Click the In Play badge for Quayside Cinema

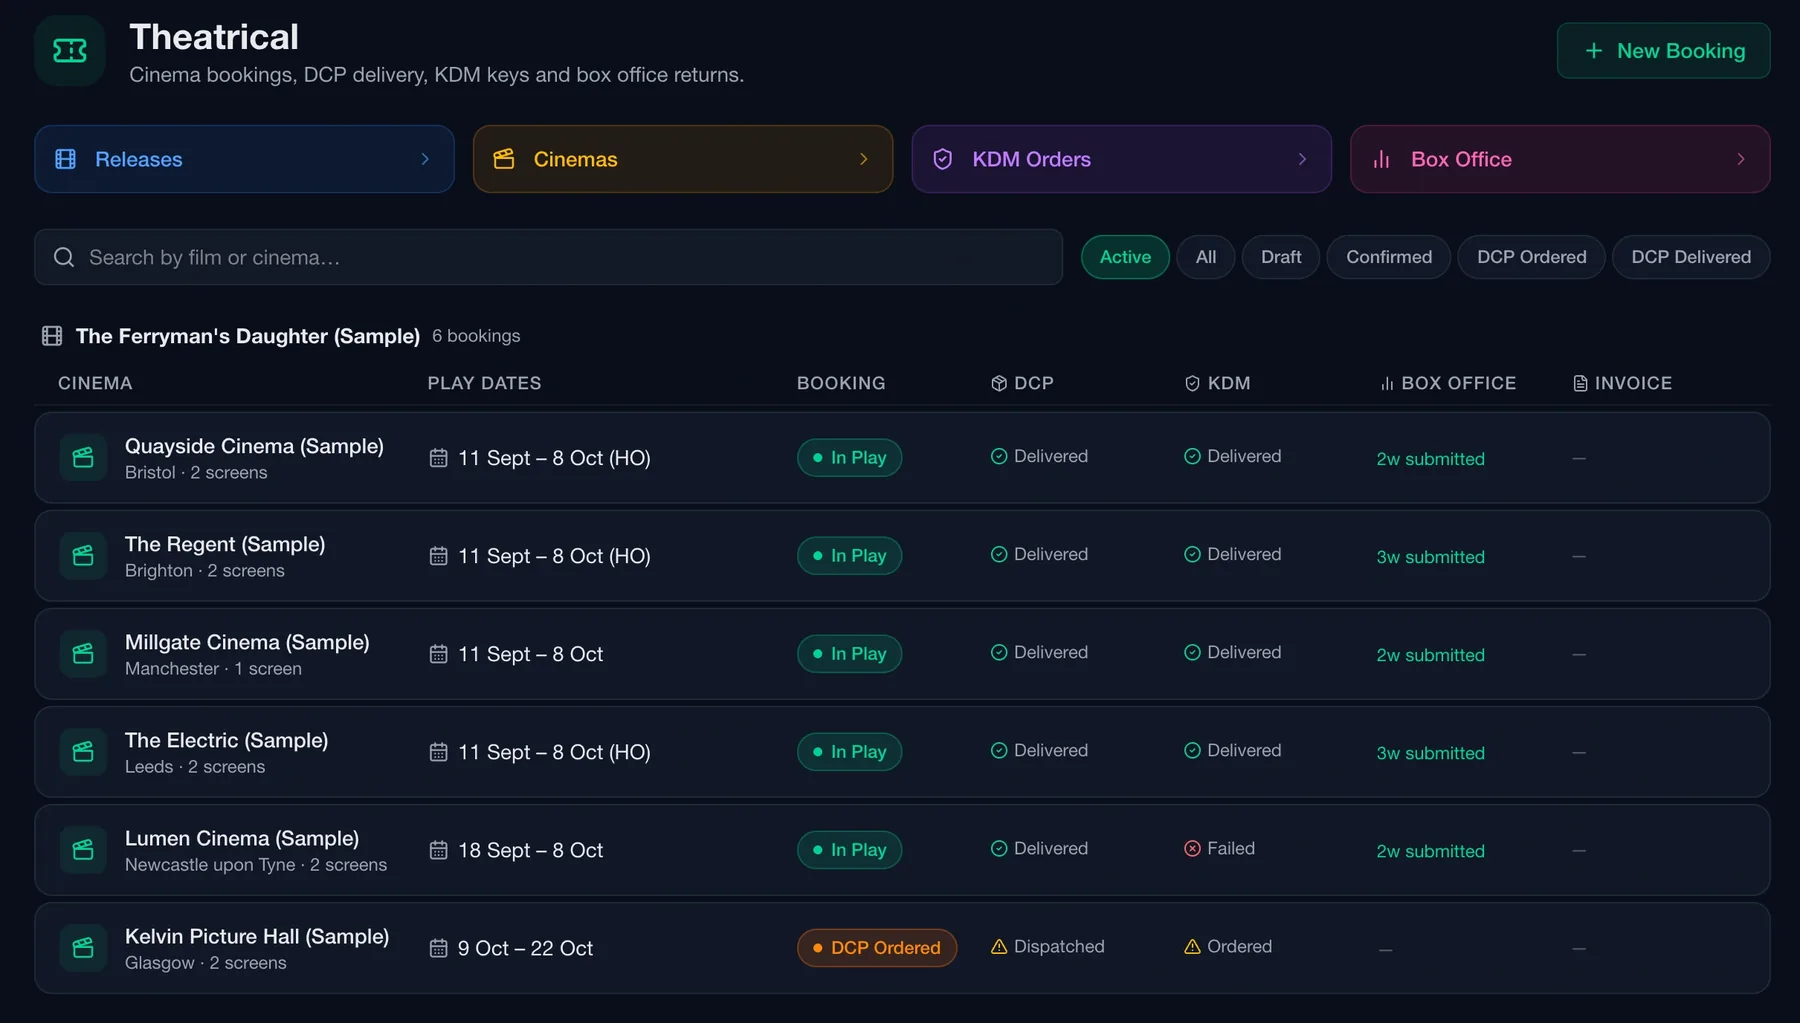[849, 458]
